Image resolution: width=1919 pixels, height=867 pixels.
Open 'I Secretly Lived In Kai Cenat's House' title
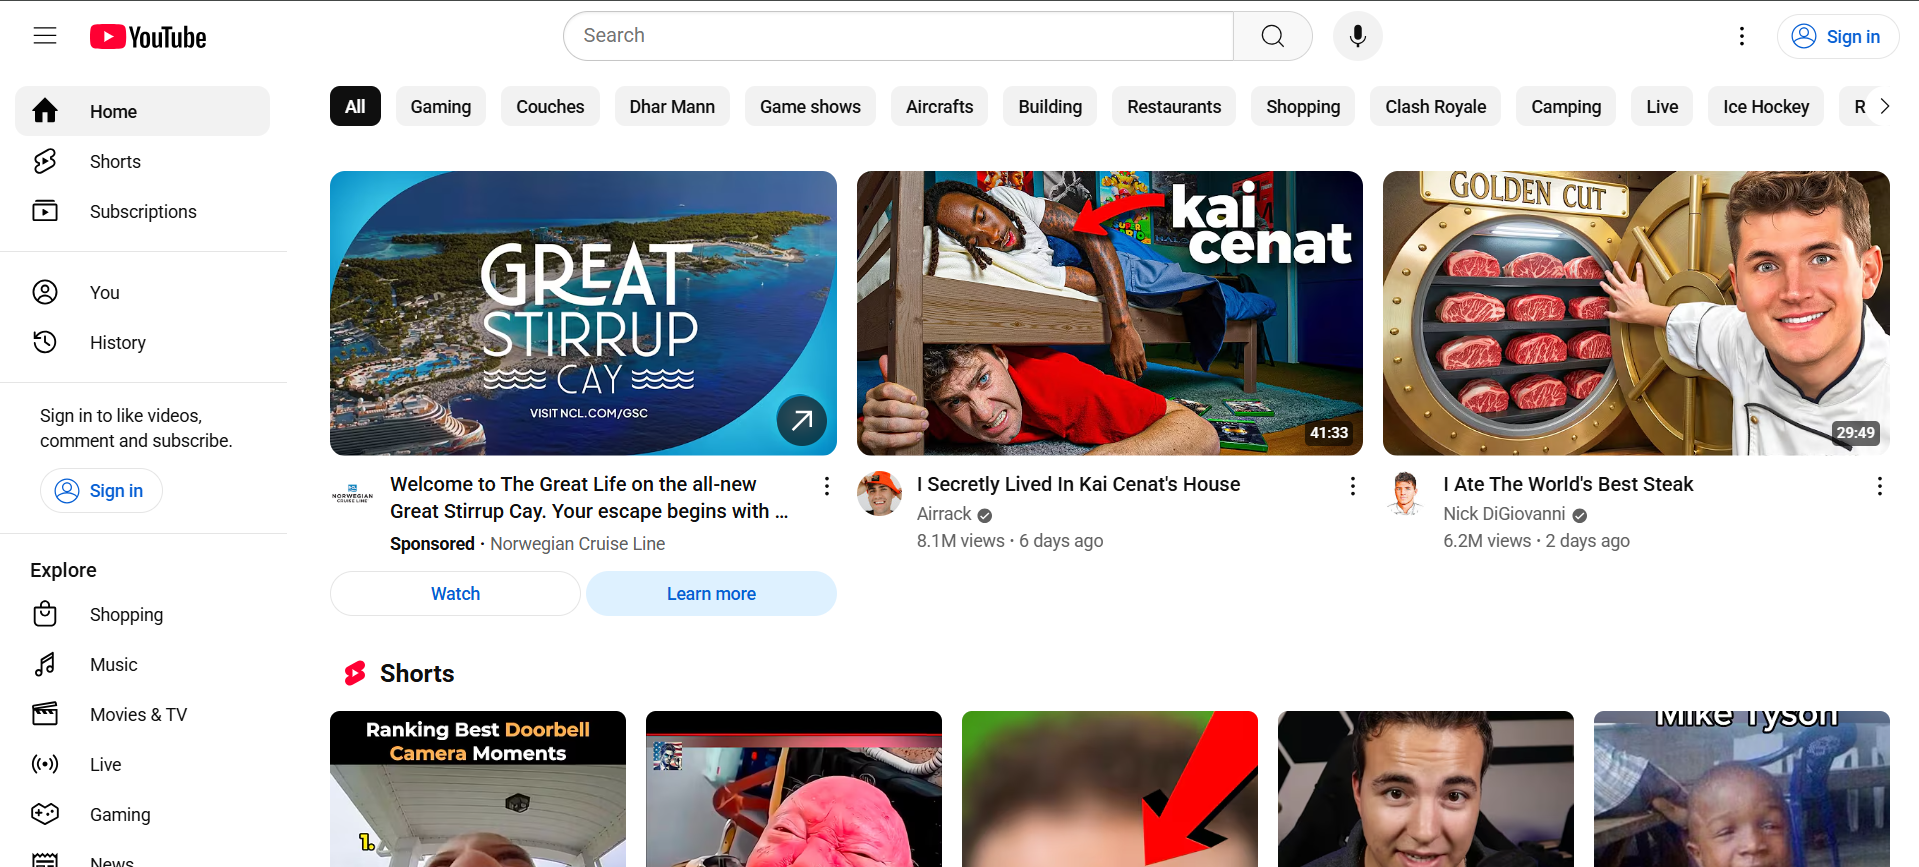(1078, 484)
